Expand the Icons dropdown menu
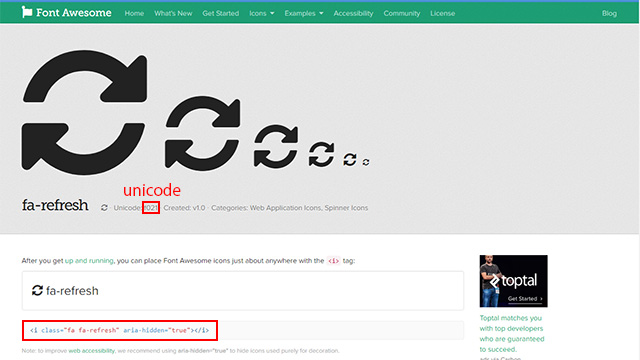 [262, 13]
